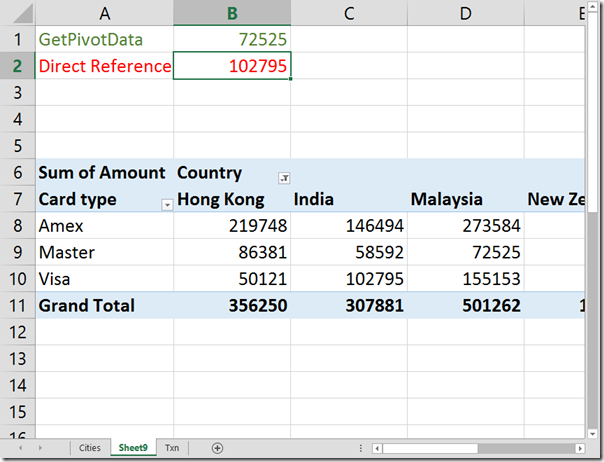Select column A header
Screen dimensions: 604x462
click(x=103, y=13)
